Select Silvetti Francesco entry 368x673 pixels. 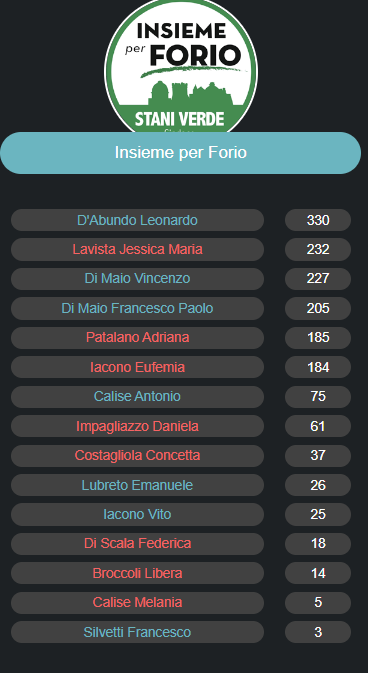click(137, 632)
